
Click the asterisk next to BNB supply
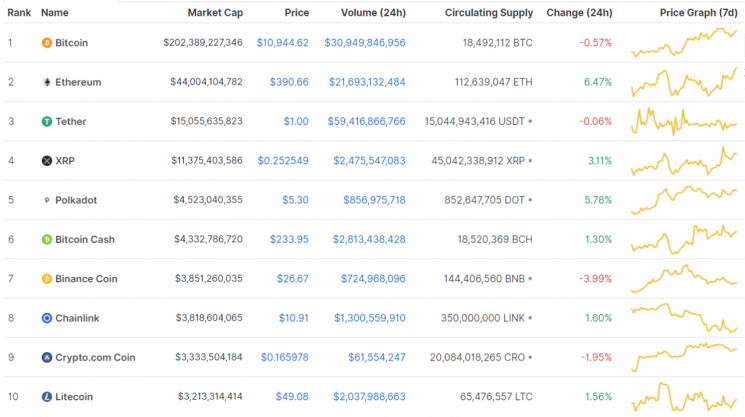coord(530,279)
